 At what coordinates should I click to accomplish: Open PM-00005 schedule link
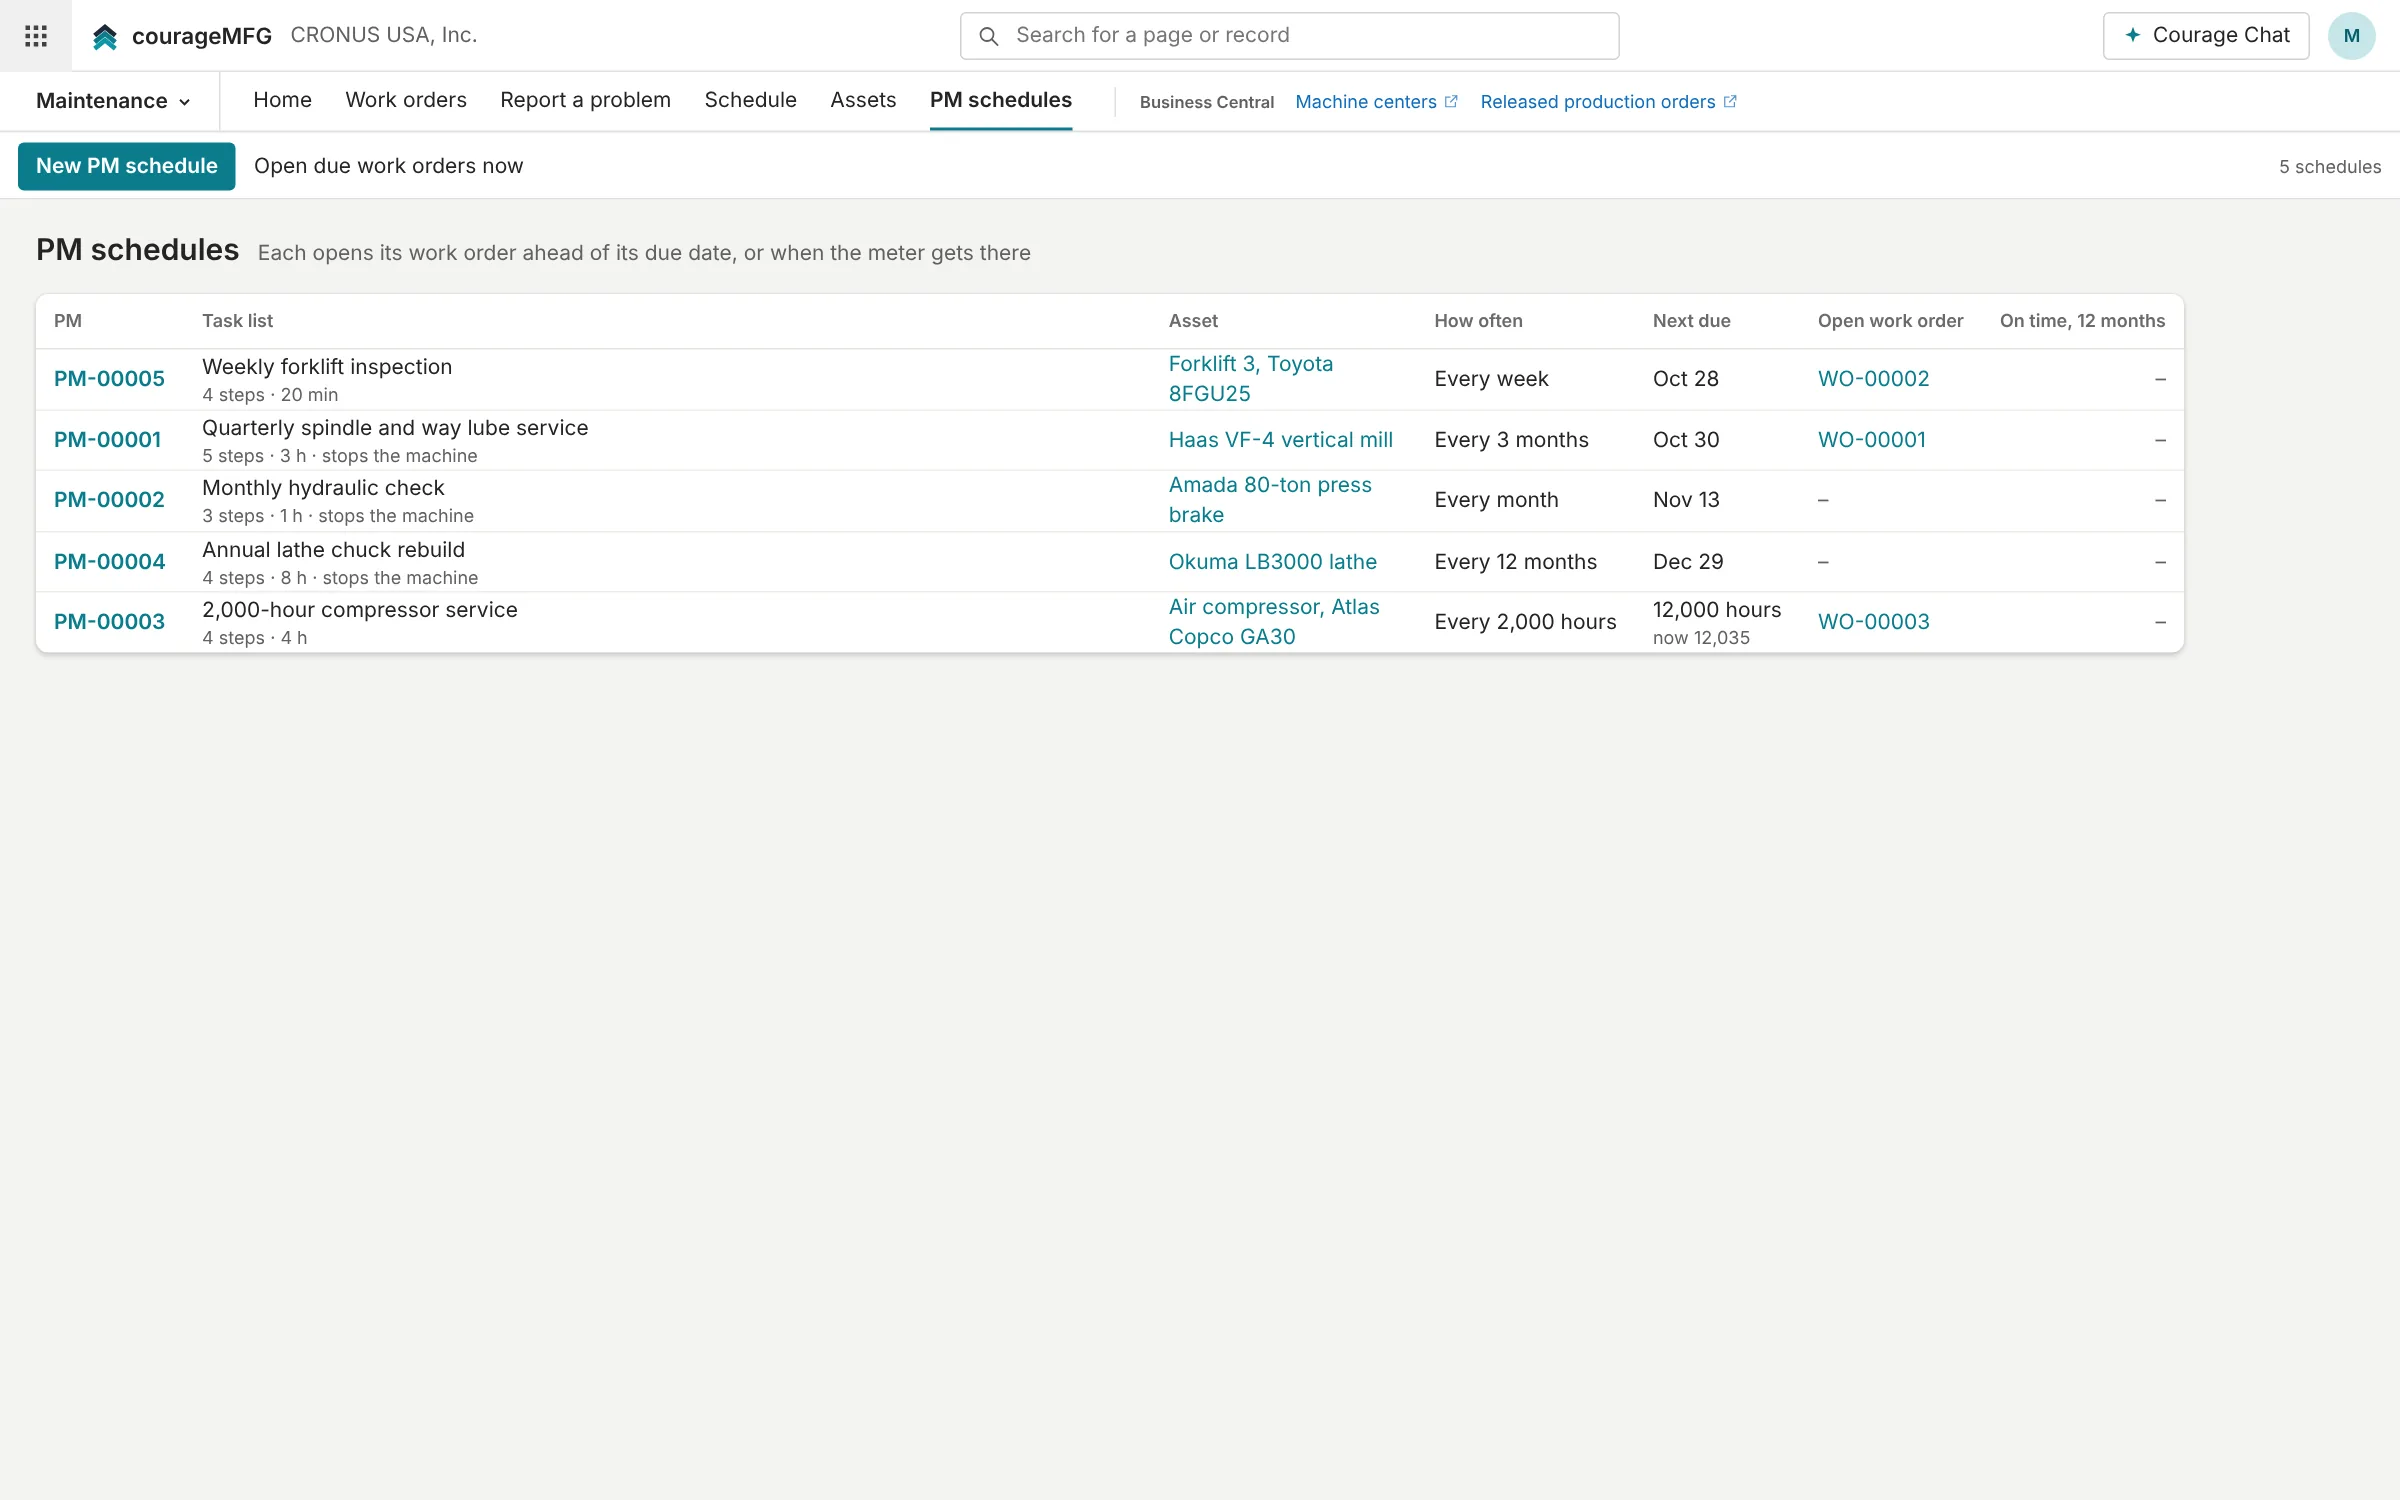click(109, 379)
